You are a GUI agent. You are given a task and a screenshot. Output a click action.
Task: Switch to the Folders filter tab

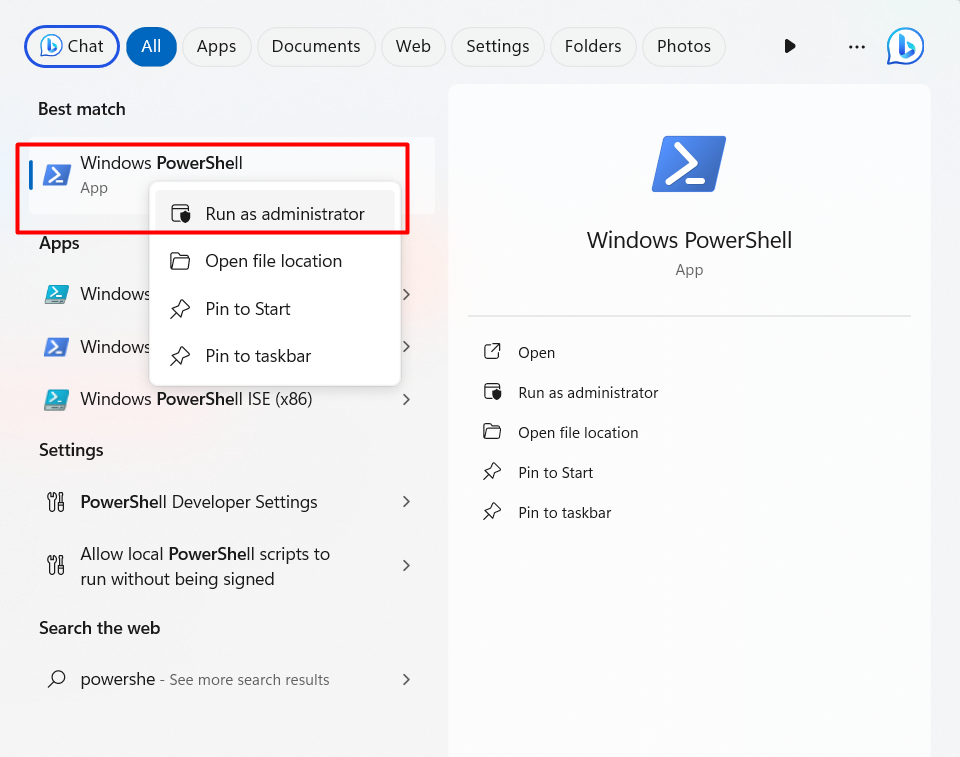coord(593,47)
